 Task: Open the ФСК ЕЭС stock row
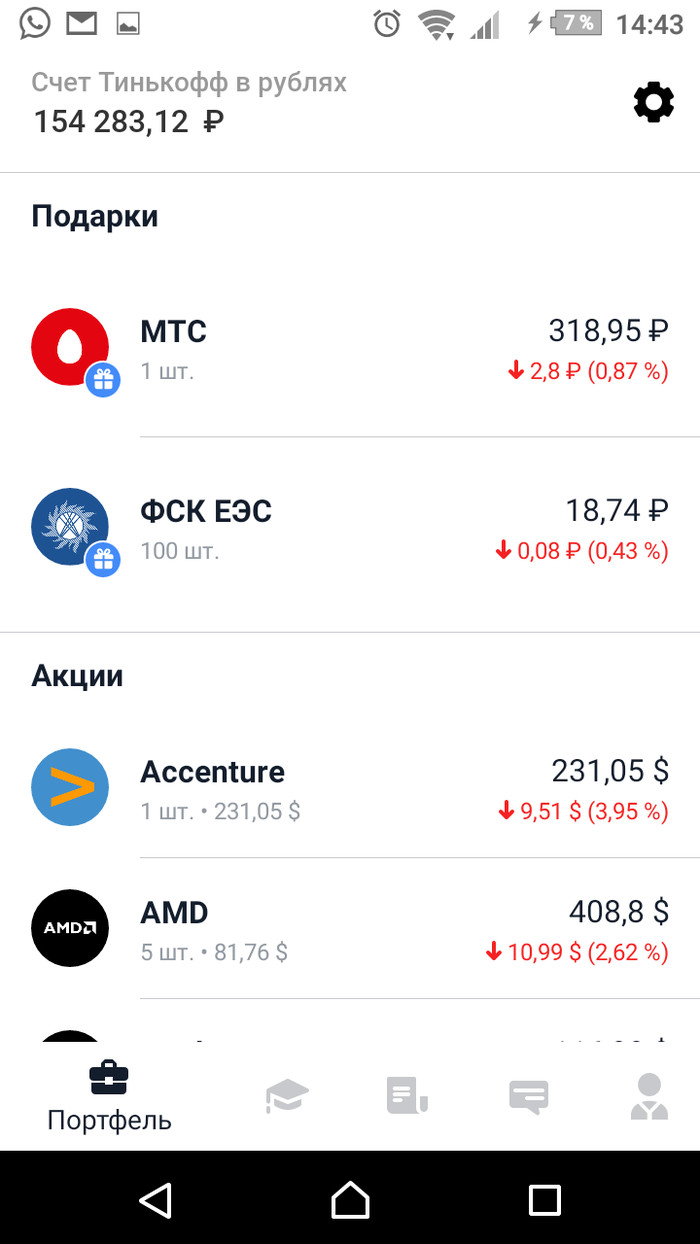pyautogui.click(x=400, y=528)
